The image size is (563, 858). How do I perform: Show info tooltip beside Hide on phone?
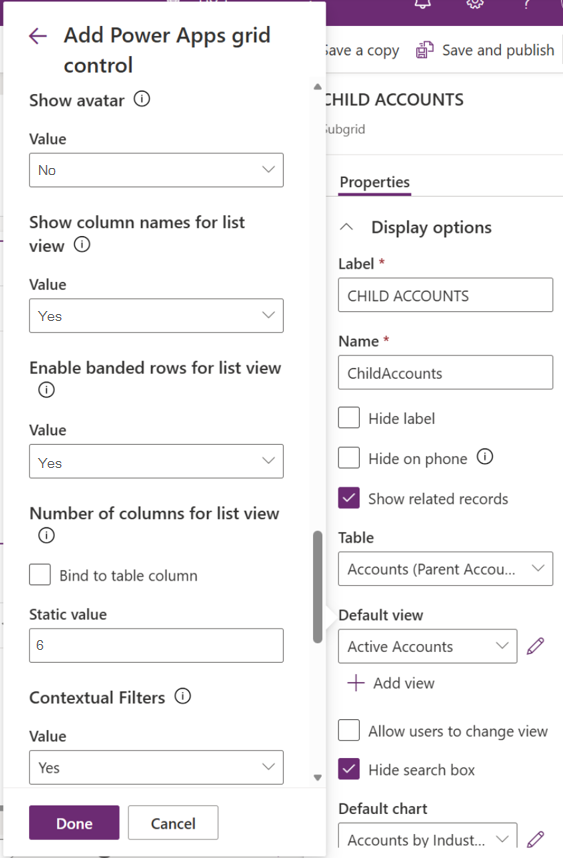coord(485,456)
